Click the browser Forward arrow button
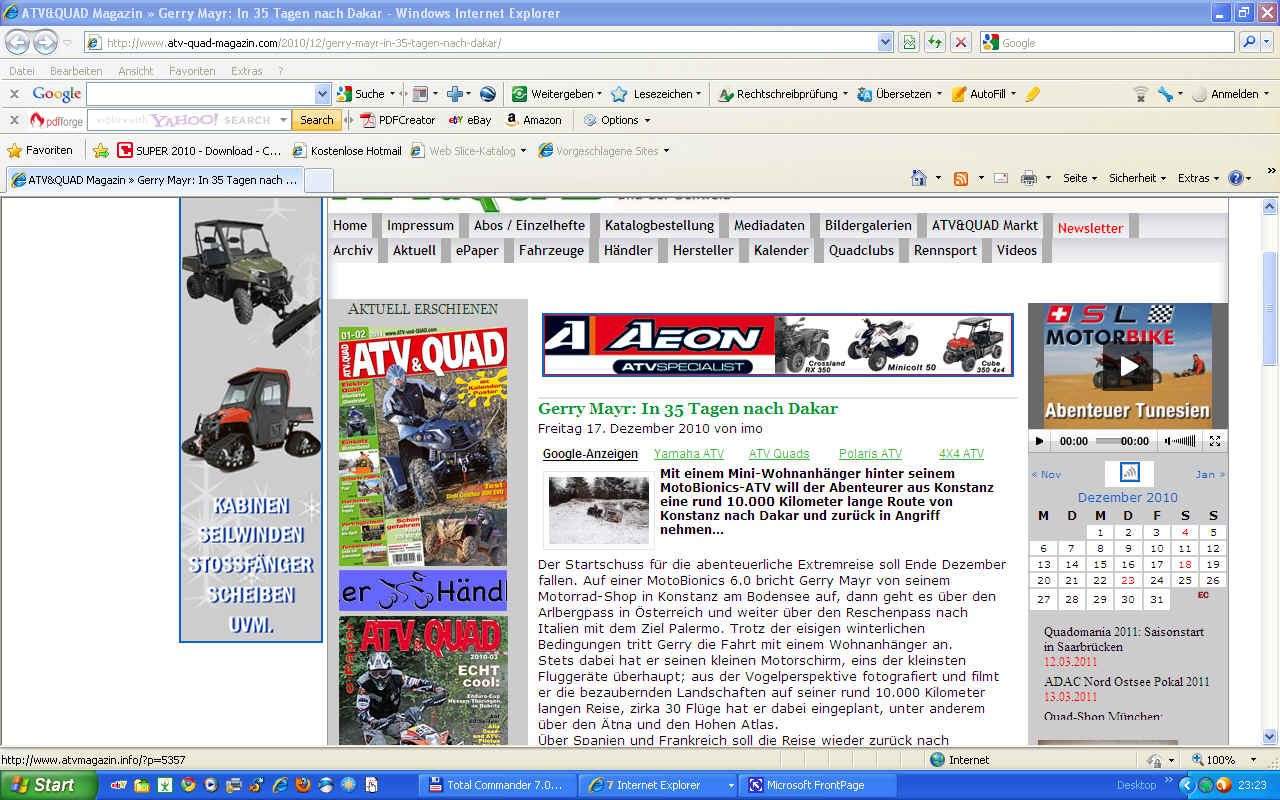Viewport: 1280px width, 800px height. coord(46,43)
